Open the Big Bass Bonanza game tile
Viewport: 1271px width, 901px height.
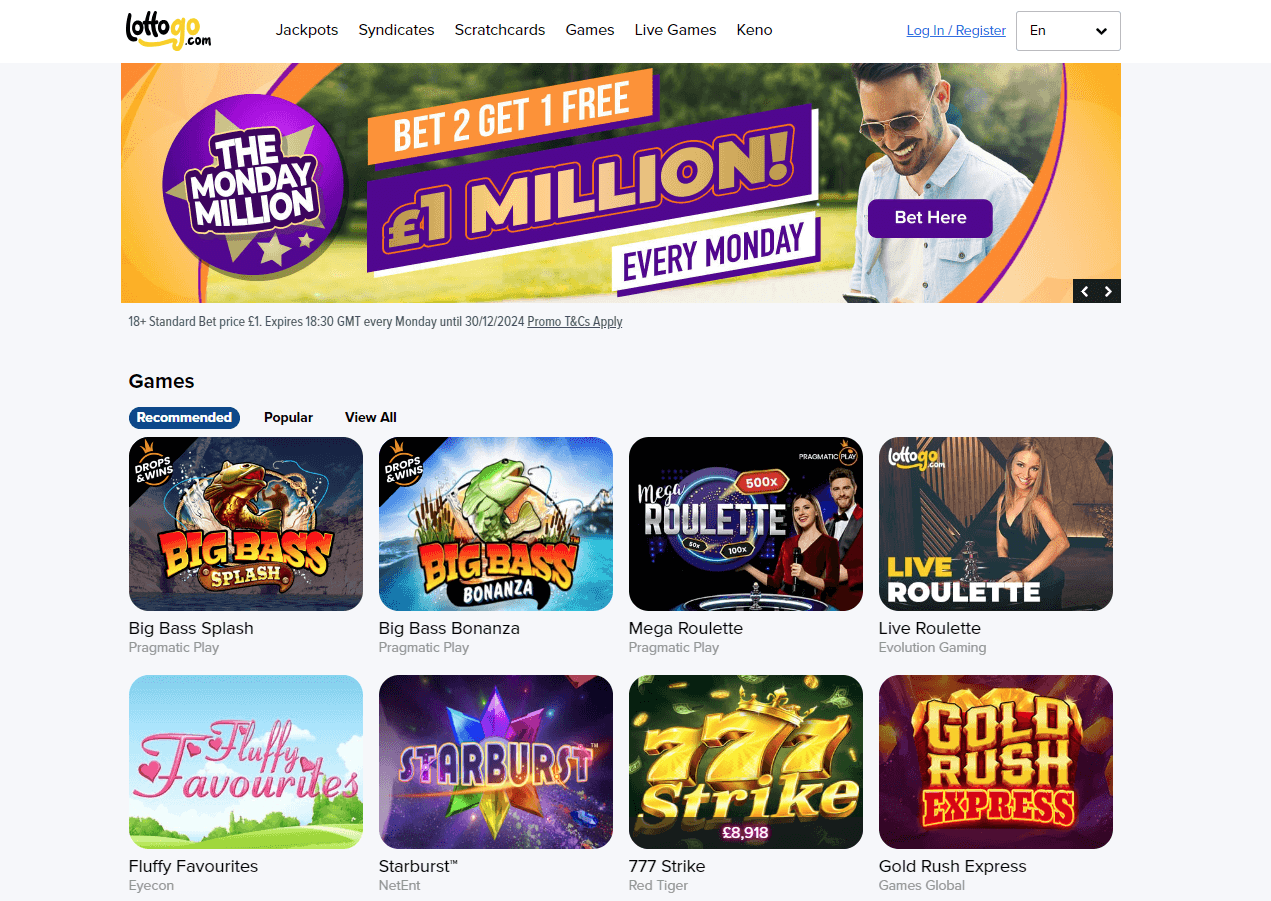click(496, 524)
